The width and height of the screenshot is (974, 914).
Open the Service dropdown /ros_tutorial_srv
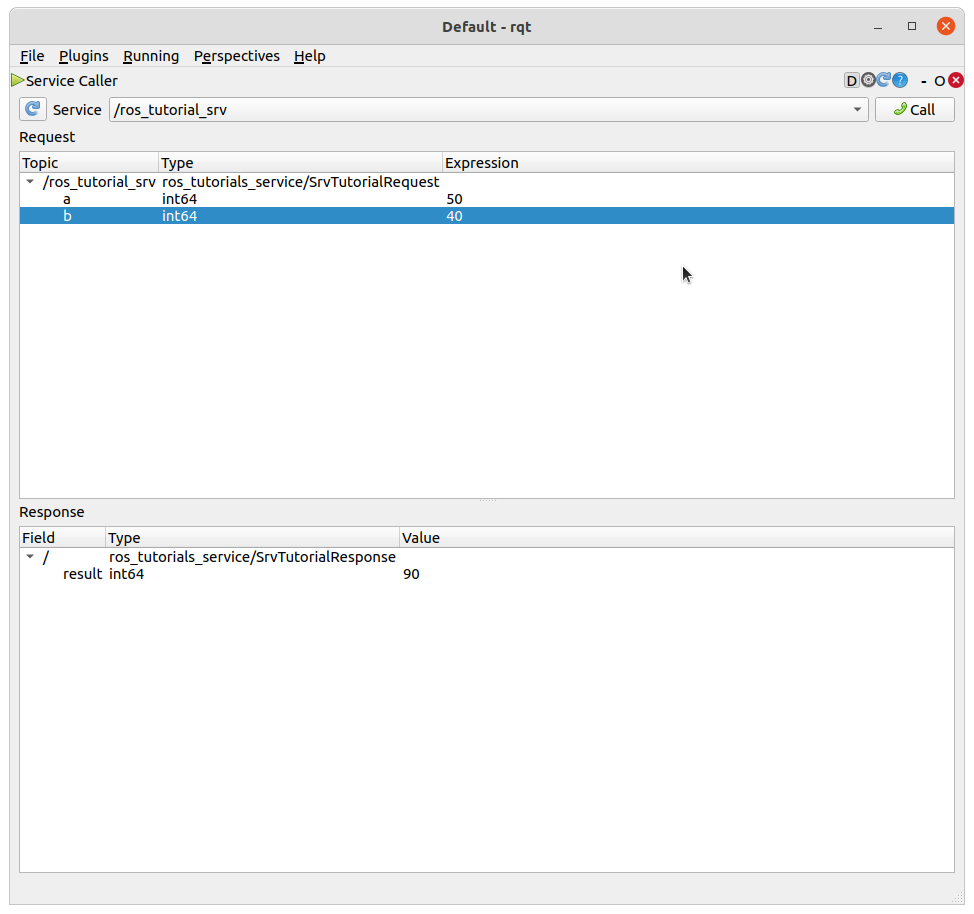coord(488,109)
